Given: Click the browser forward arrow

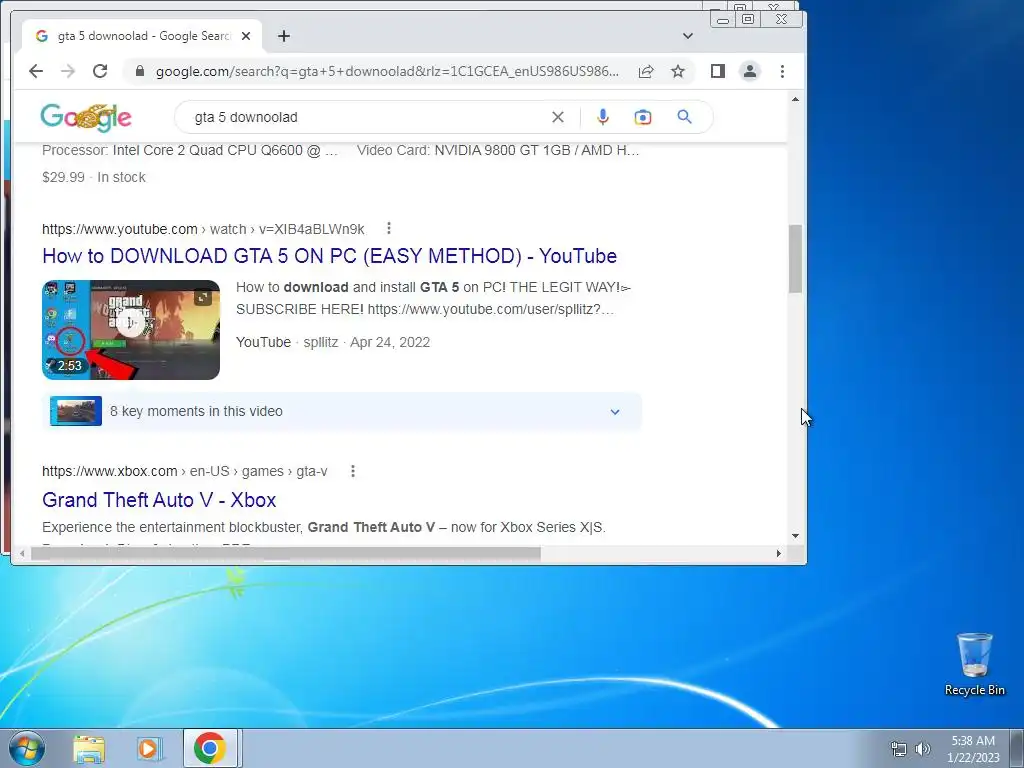Looking at the screenshot, I should coord(68,71).
